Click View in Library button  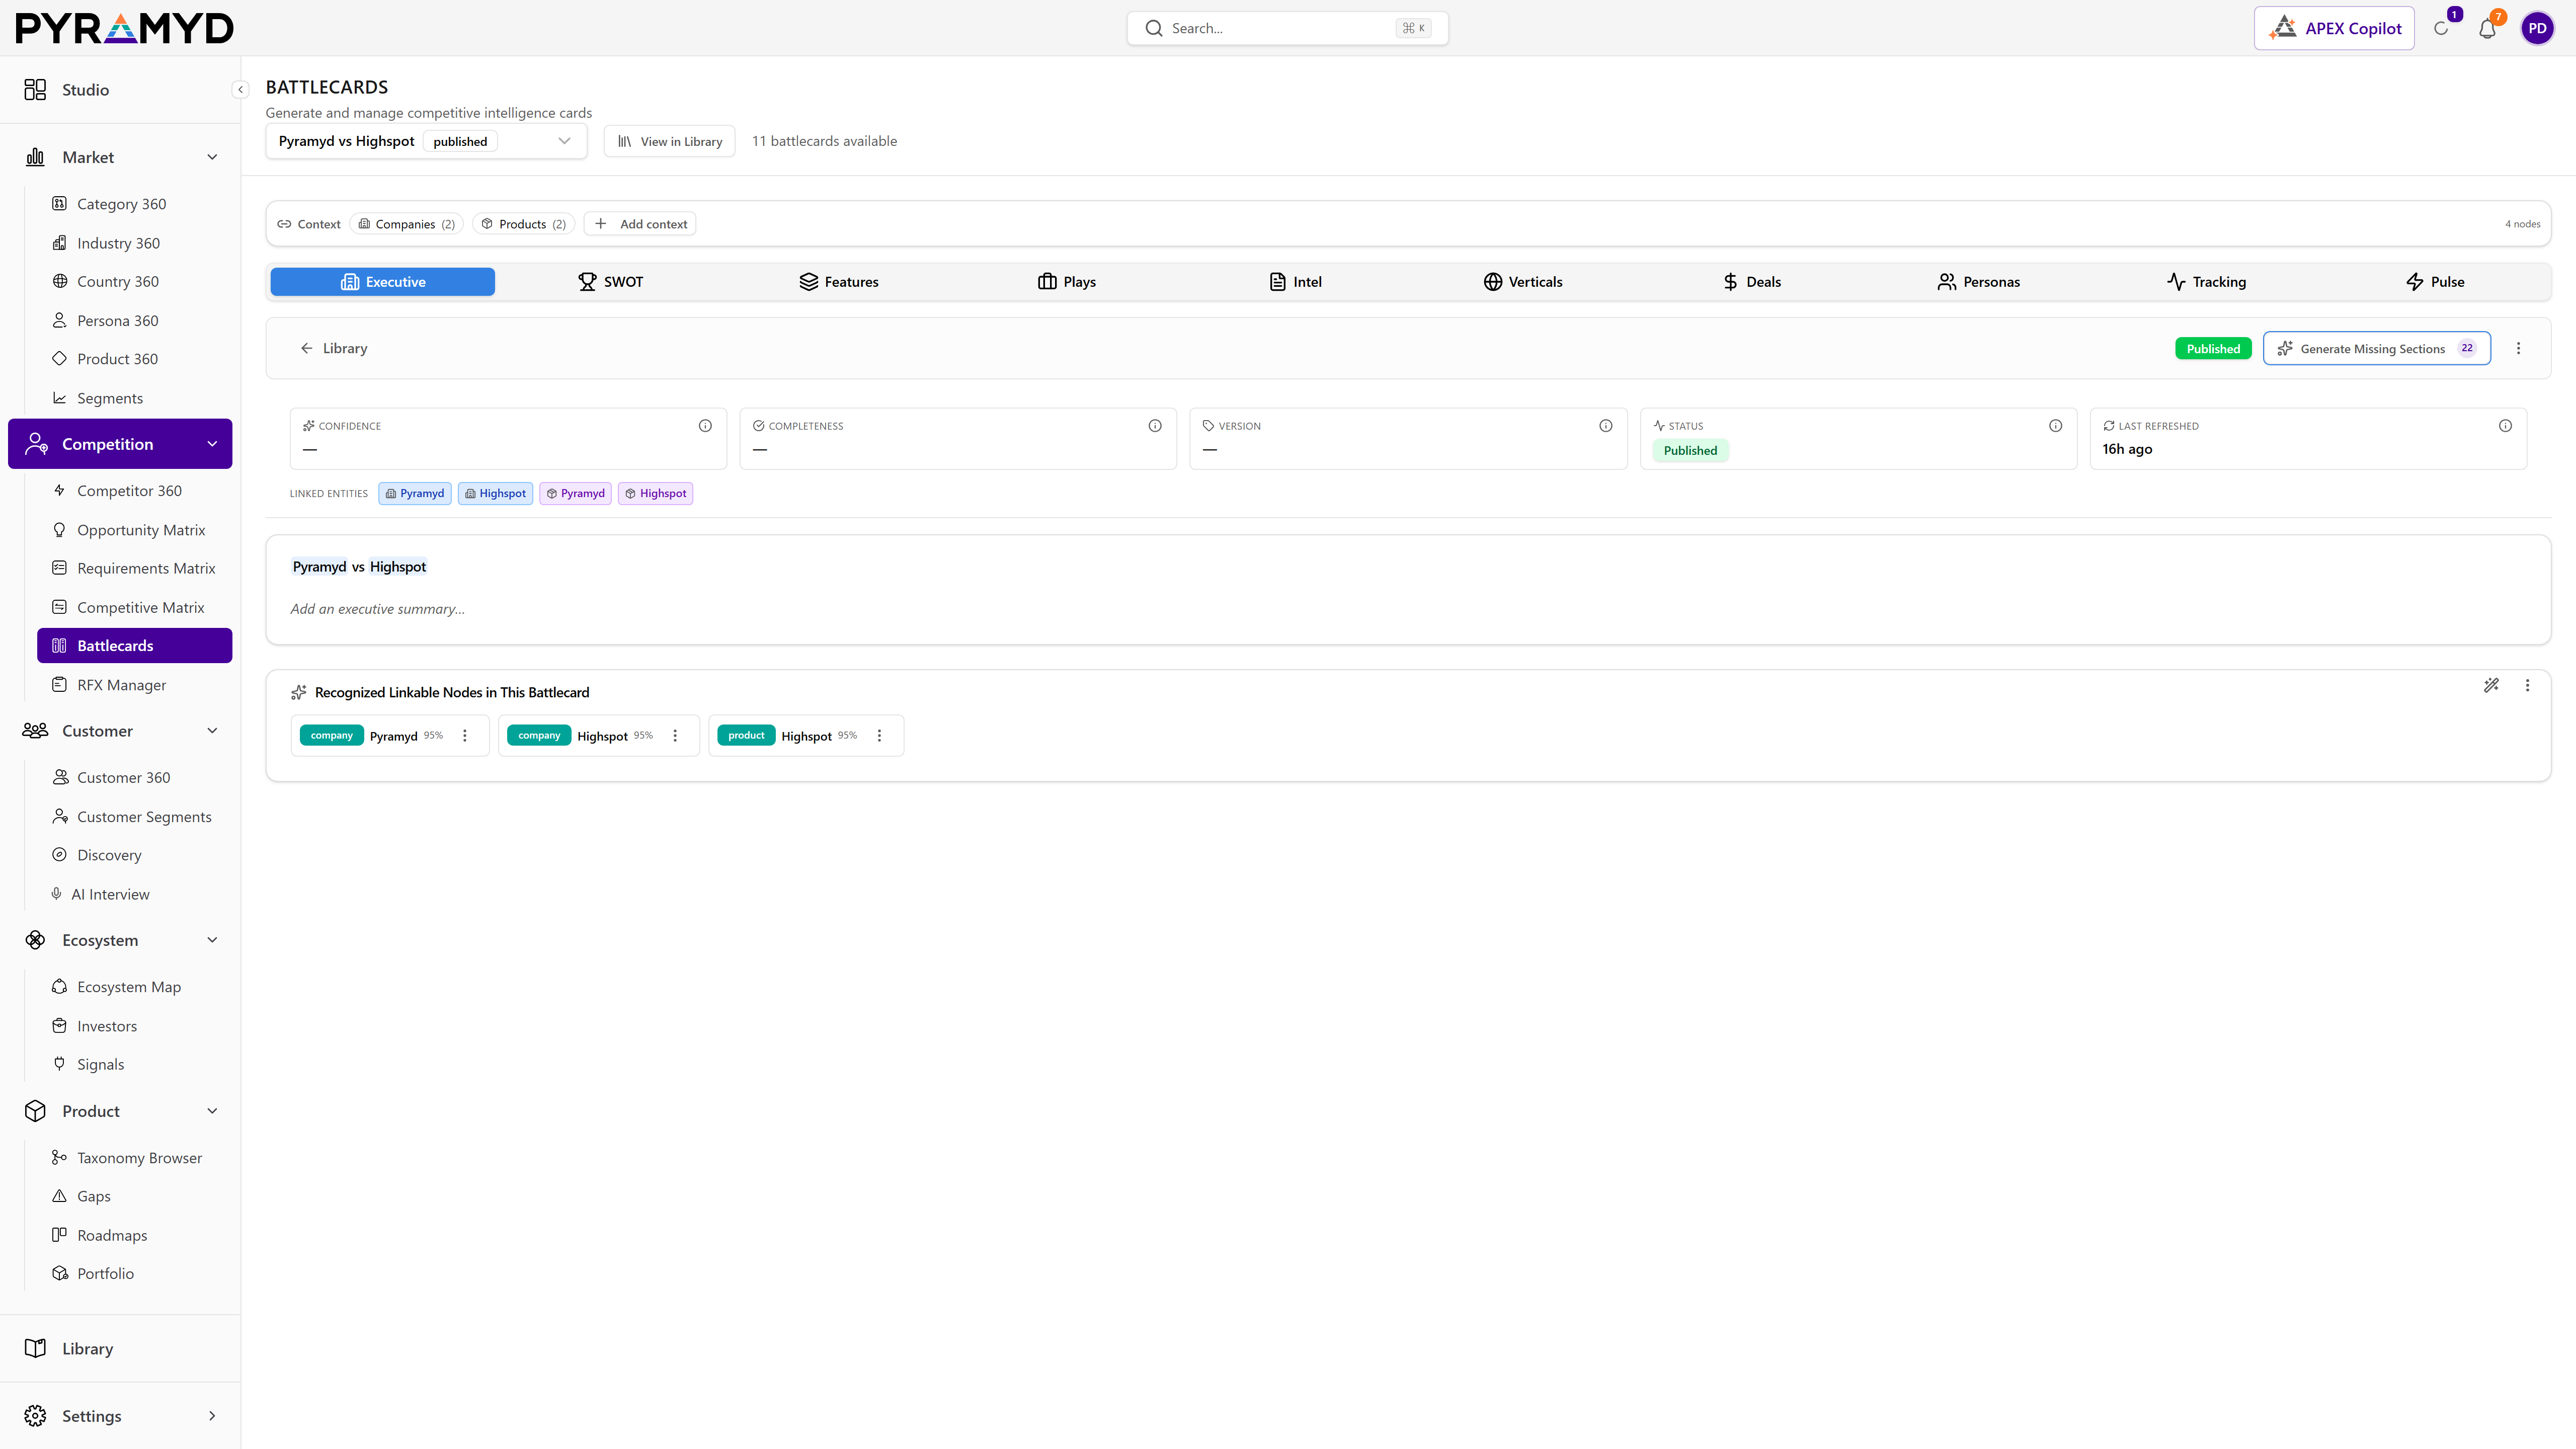(669, 141)
